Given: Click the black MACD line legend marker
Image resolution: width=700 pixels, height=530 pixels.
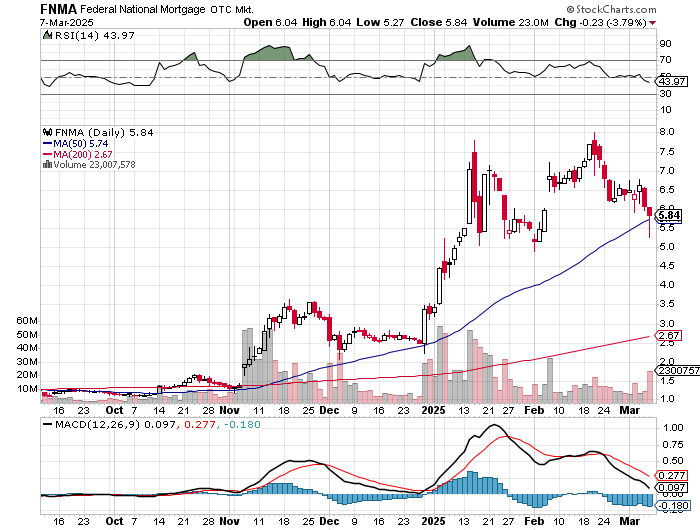Looking at the screenshot, I should 47,424.
